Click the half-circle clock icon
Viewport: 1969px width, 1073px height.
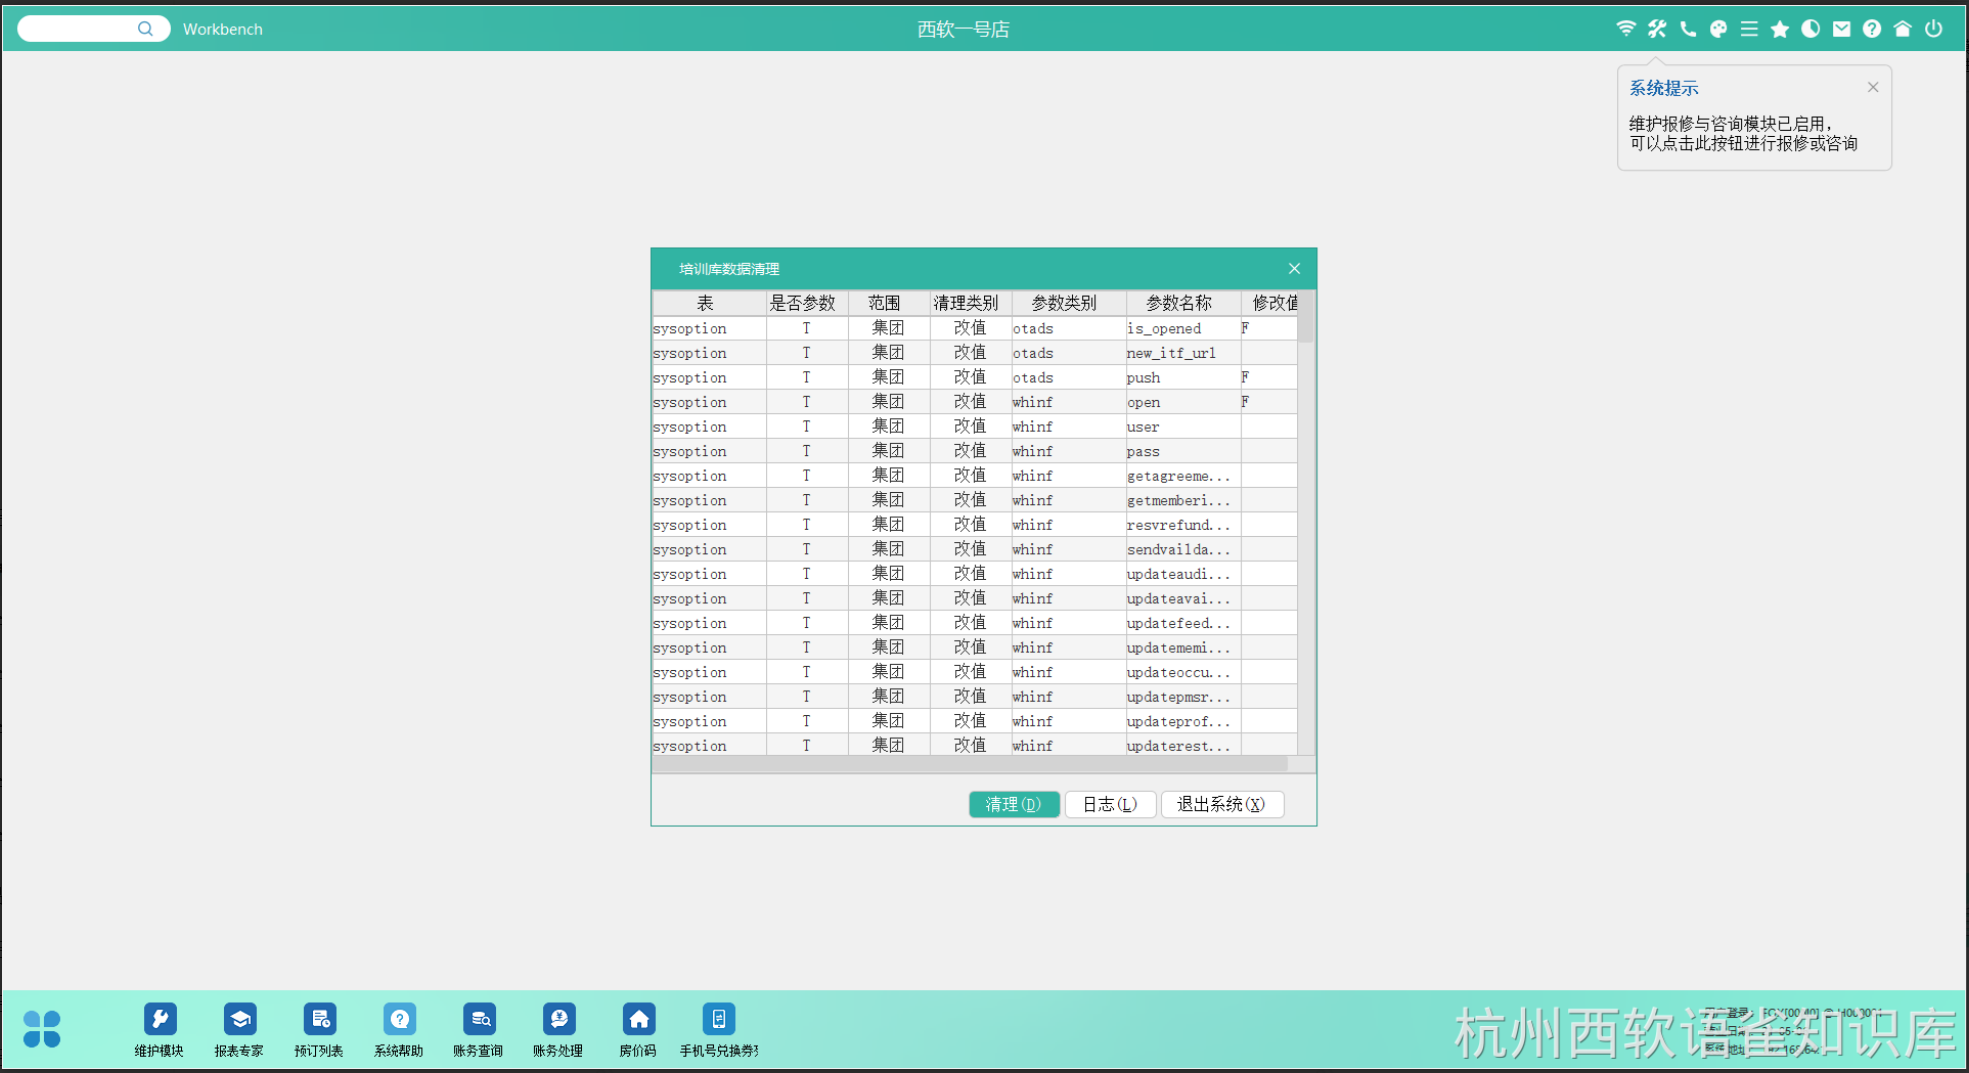click(1810, 28)
